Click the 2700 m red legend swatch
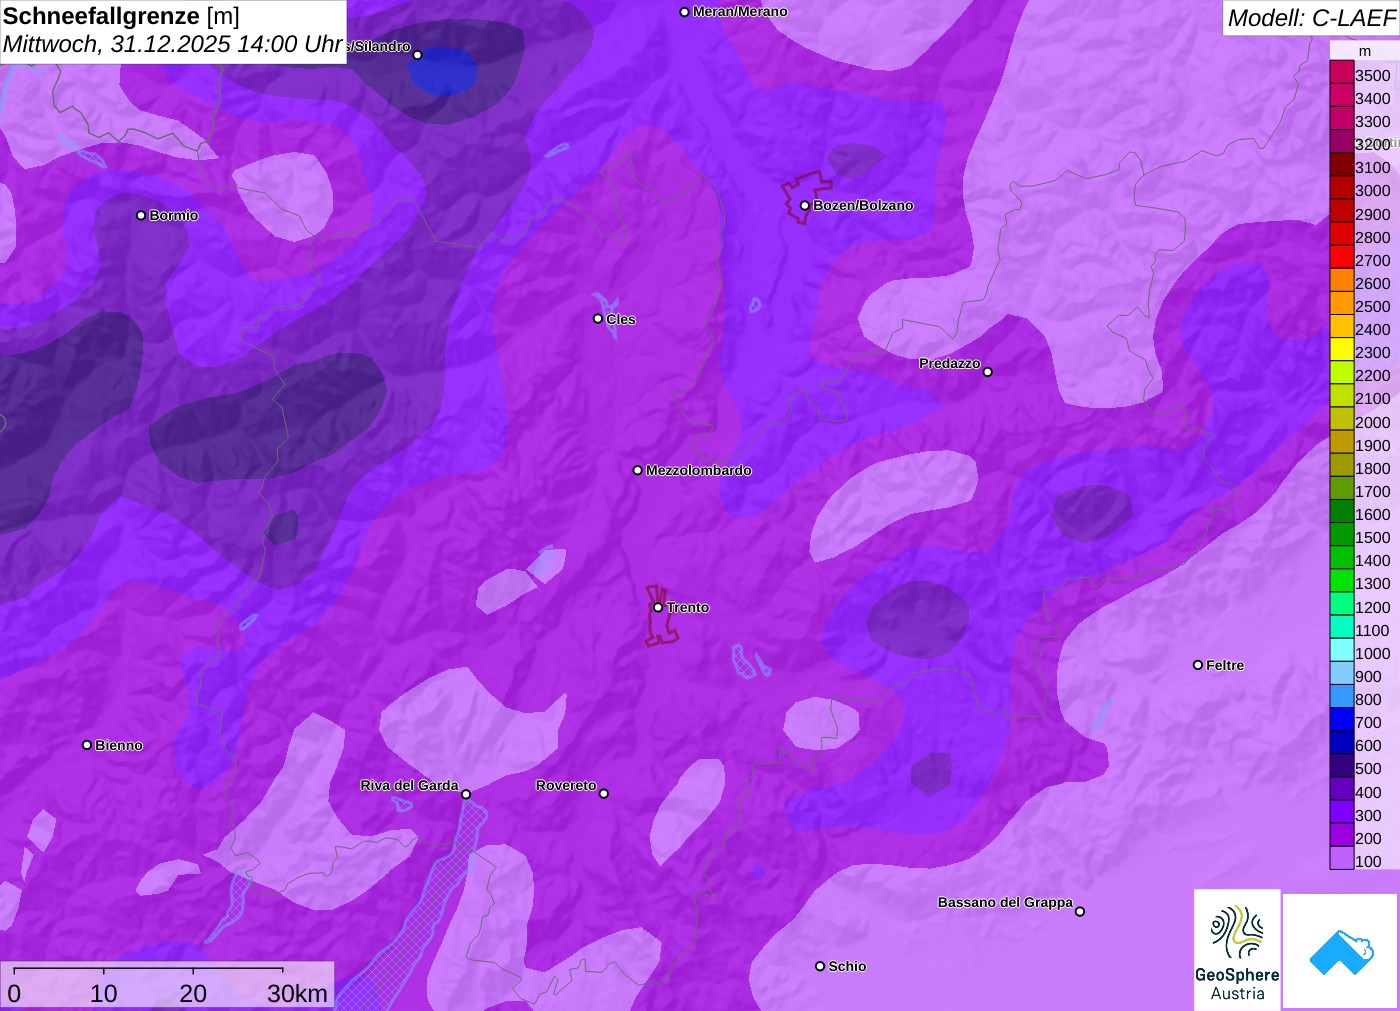 point(1341,258)
